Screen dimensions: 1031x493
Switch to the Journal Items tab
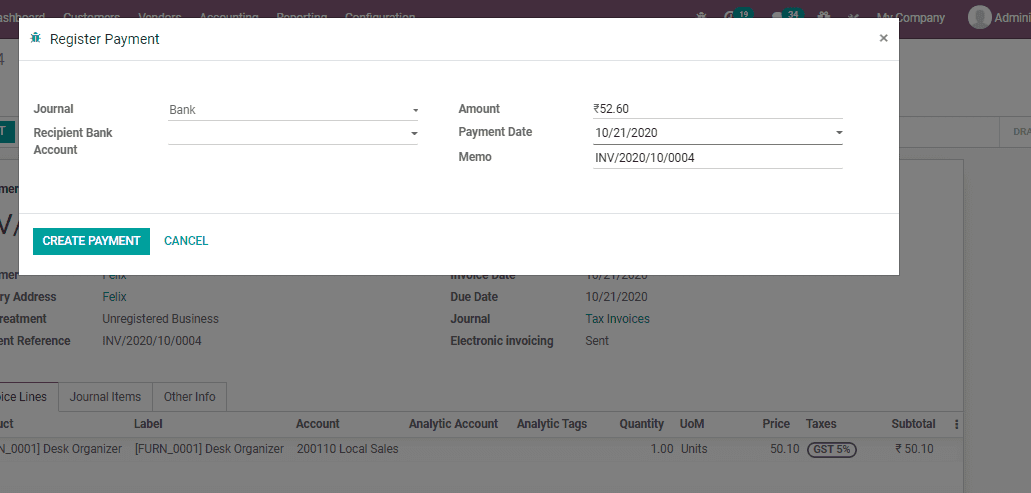[x=105, y=397]
